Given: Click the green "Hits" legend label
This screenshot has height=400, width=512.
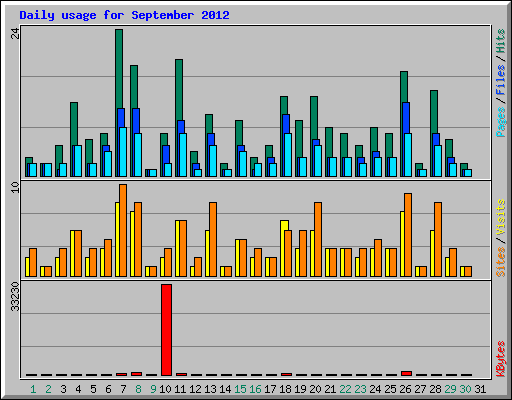Looking at the screenshot, I should (x=500, y=41).
